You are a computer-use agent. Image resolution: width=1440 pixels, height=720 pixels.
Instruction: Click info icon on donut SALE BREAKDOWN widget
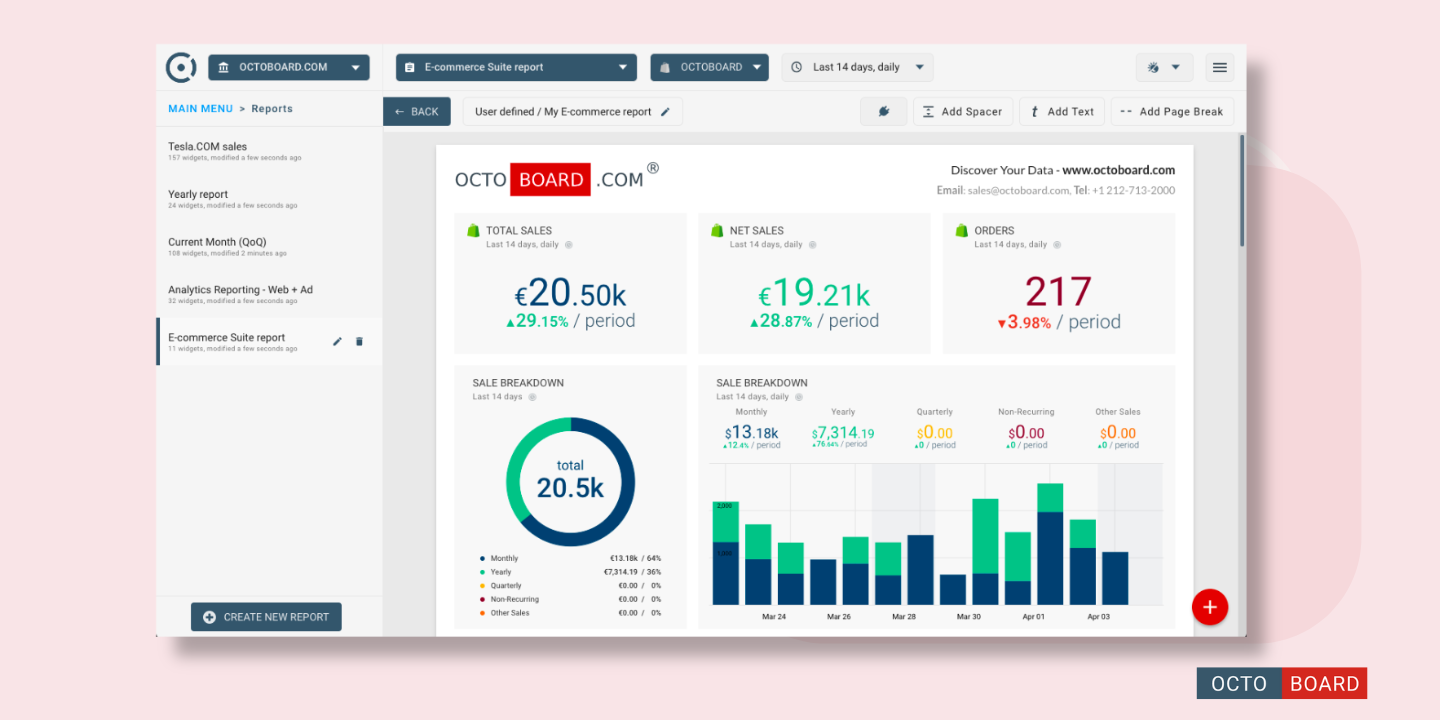[x=532, y=397]
